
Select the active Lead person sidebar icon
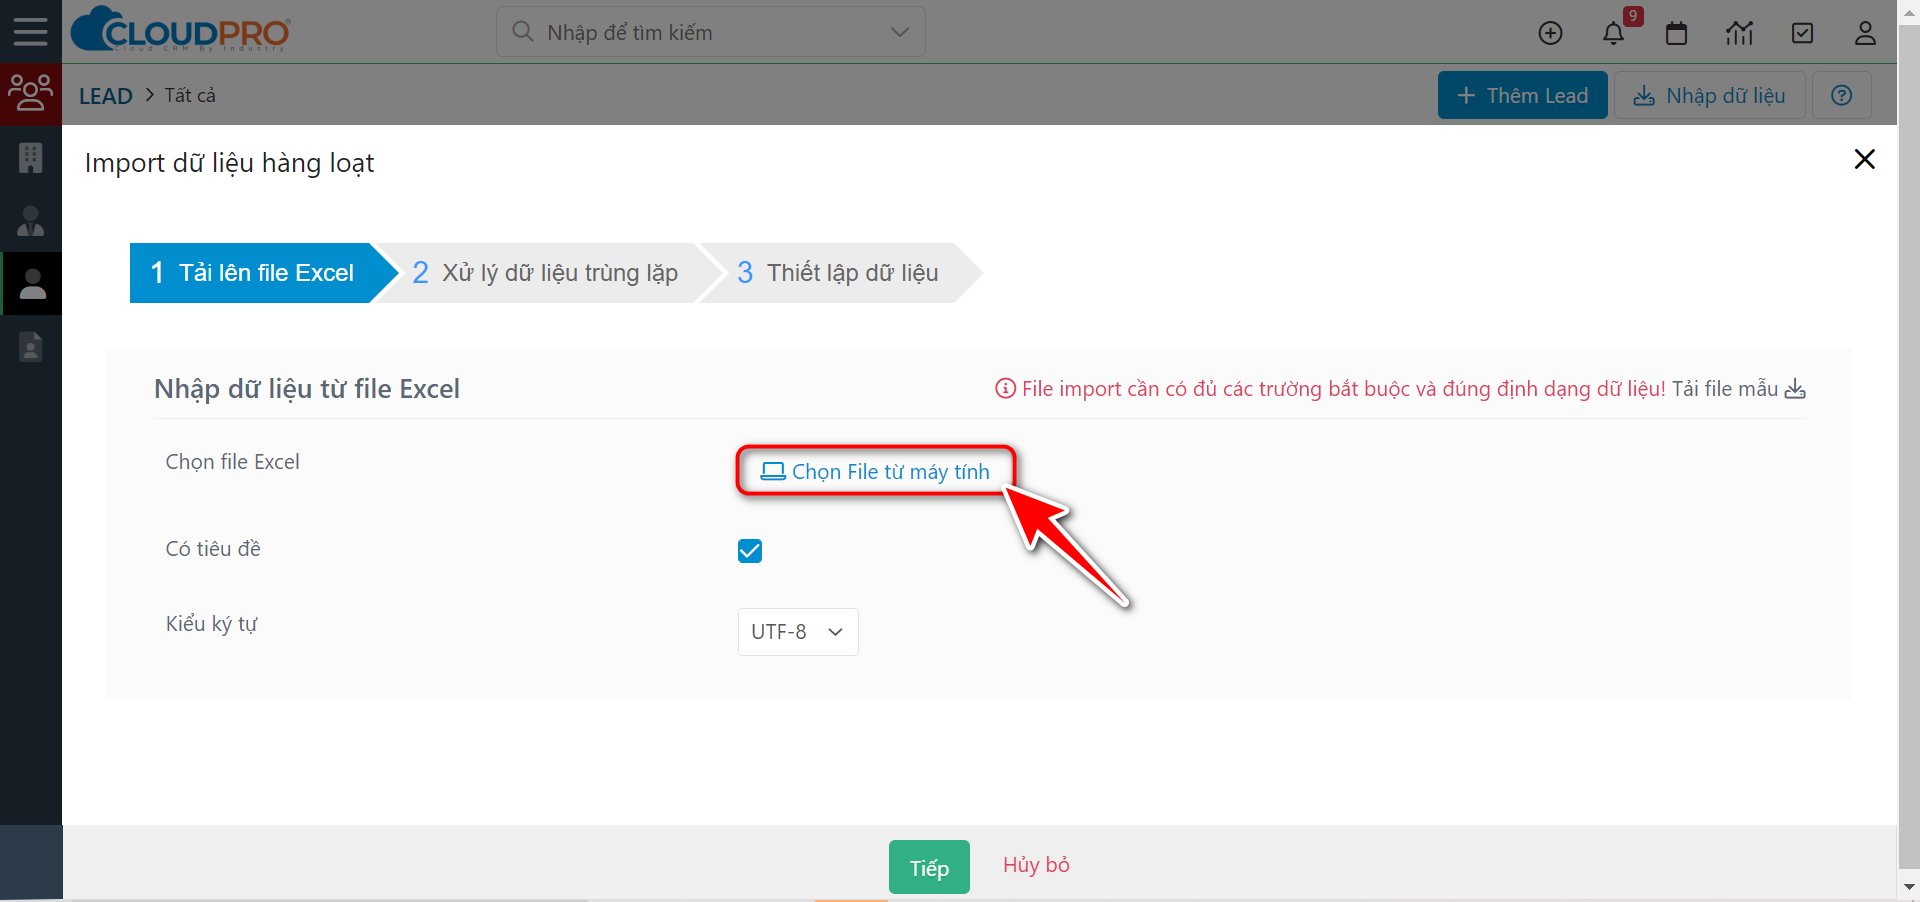(33, 284)
